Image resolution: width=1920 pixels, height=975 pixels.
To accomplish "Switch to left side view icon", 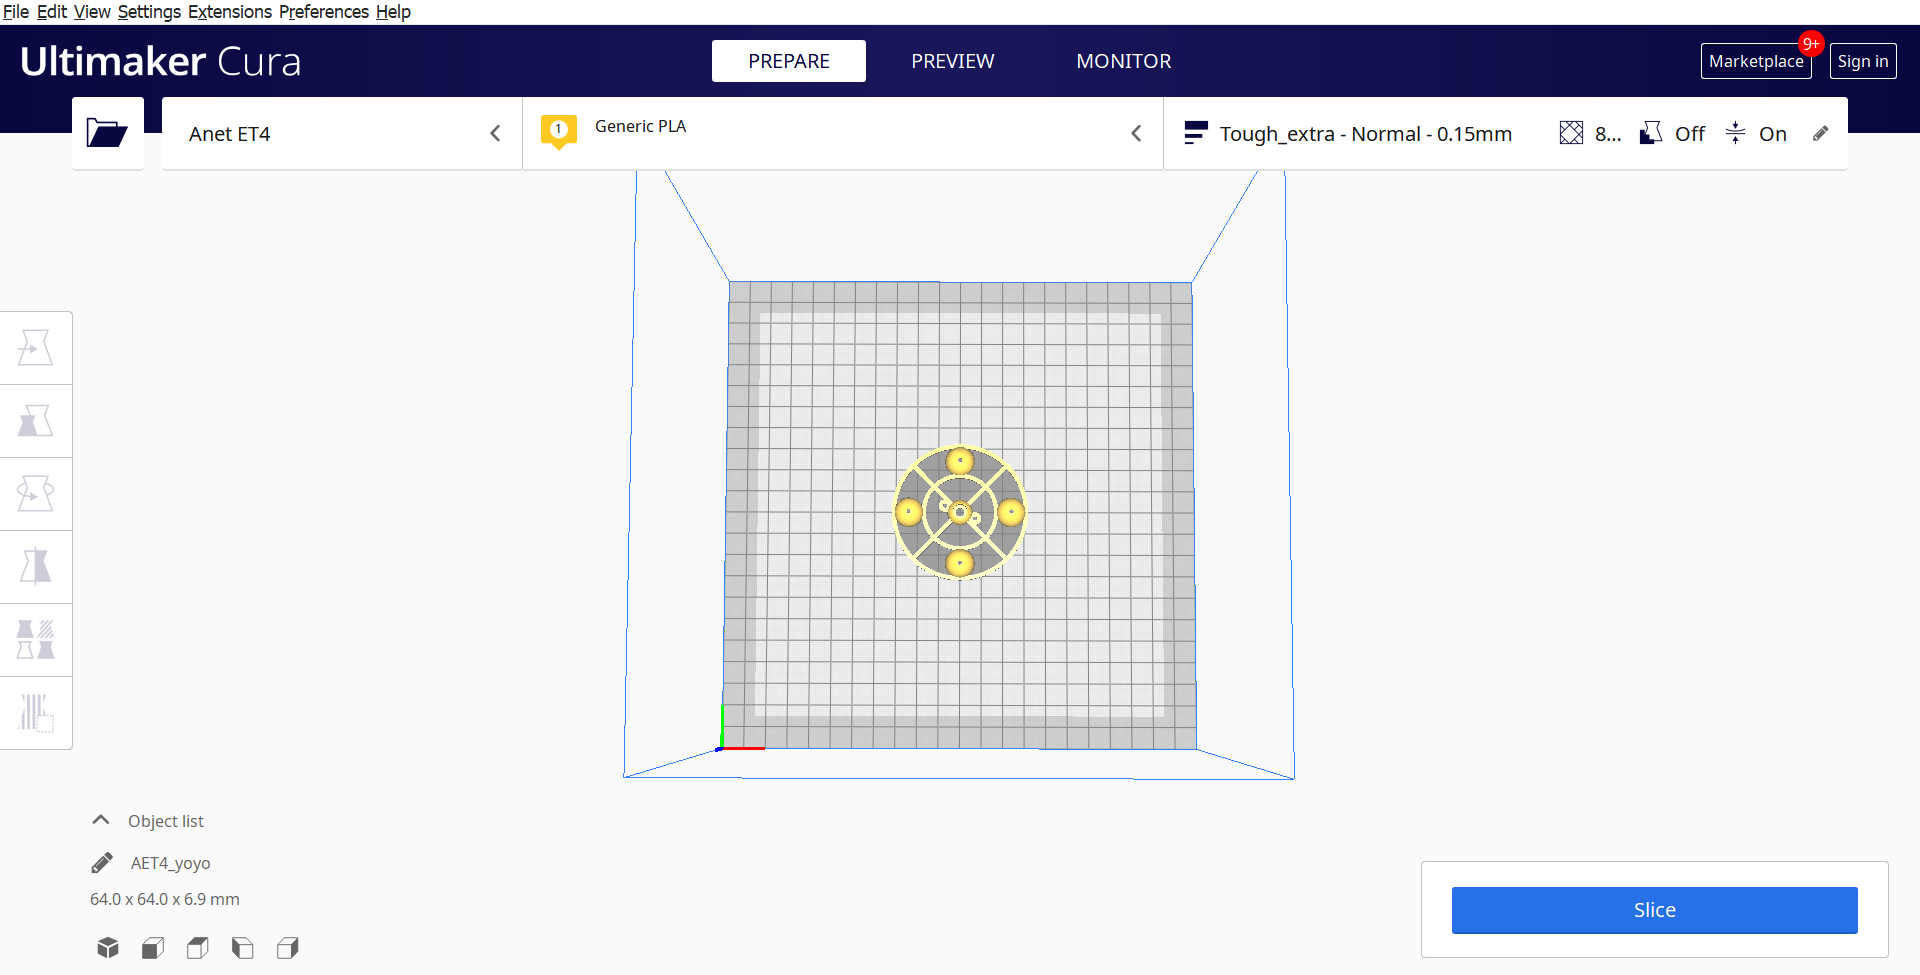I will click(243, 947).
